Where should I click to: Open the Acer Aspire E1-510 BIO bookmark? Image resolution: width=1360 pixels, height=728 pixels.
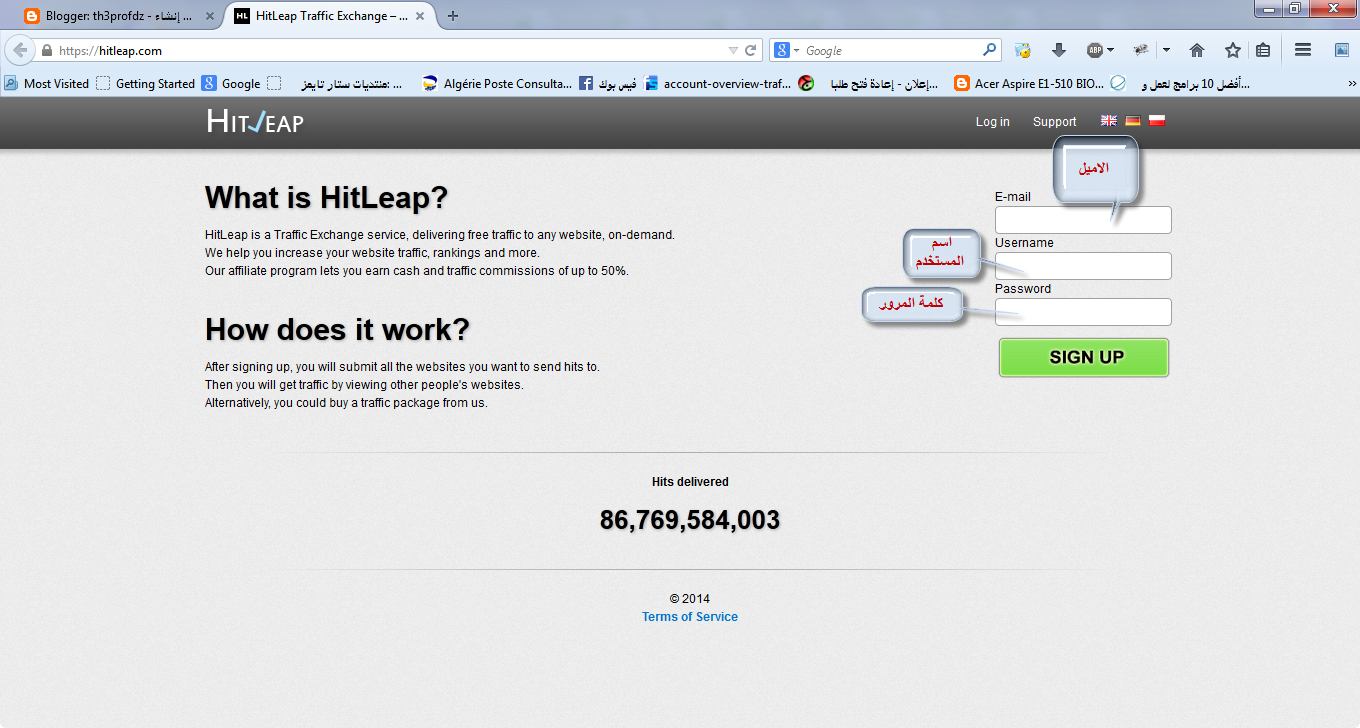[1029, 84]
